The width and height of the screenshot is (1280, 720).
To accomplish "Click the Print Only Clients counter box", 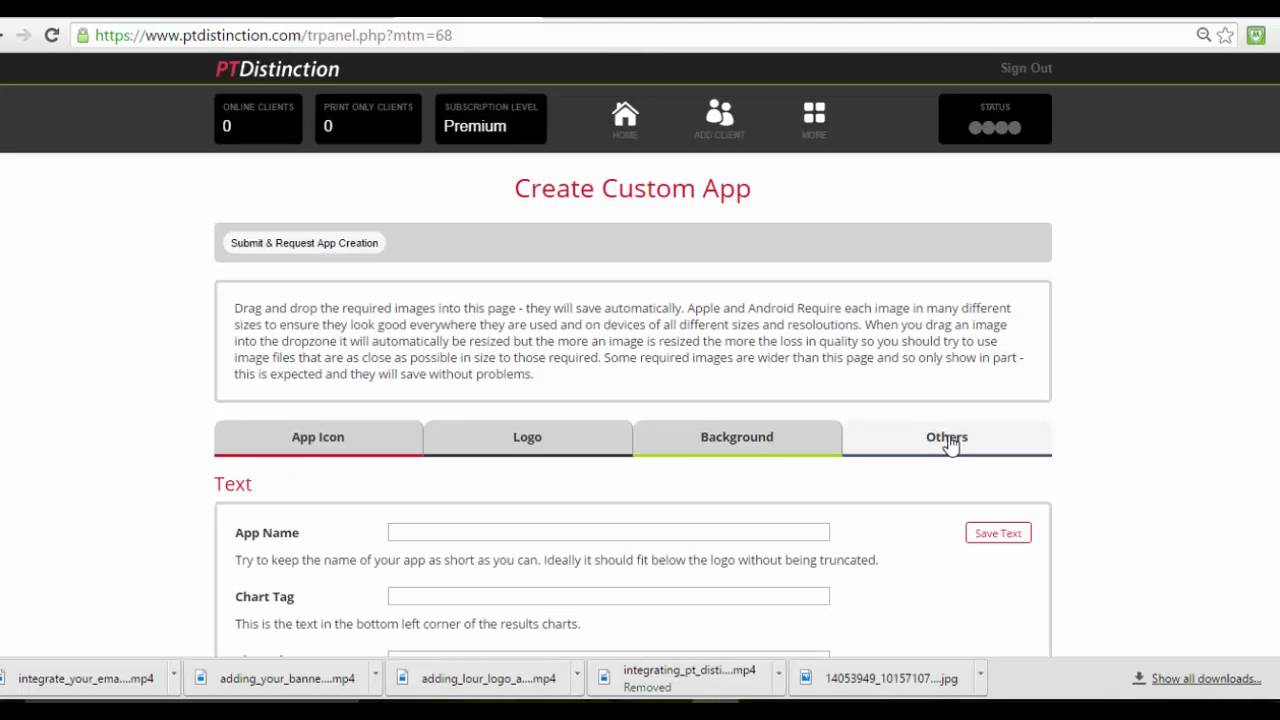I will 368,119.
